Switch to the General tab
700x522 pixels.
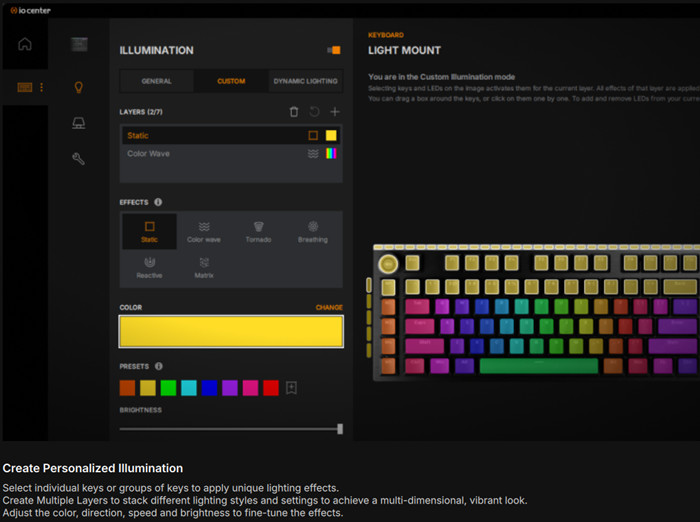tap(156, 81)
